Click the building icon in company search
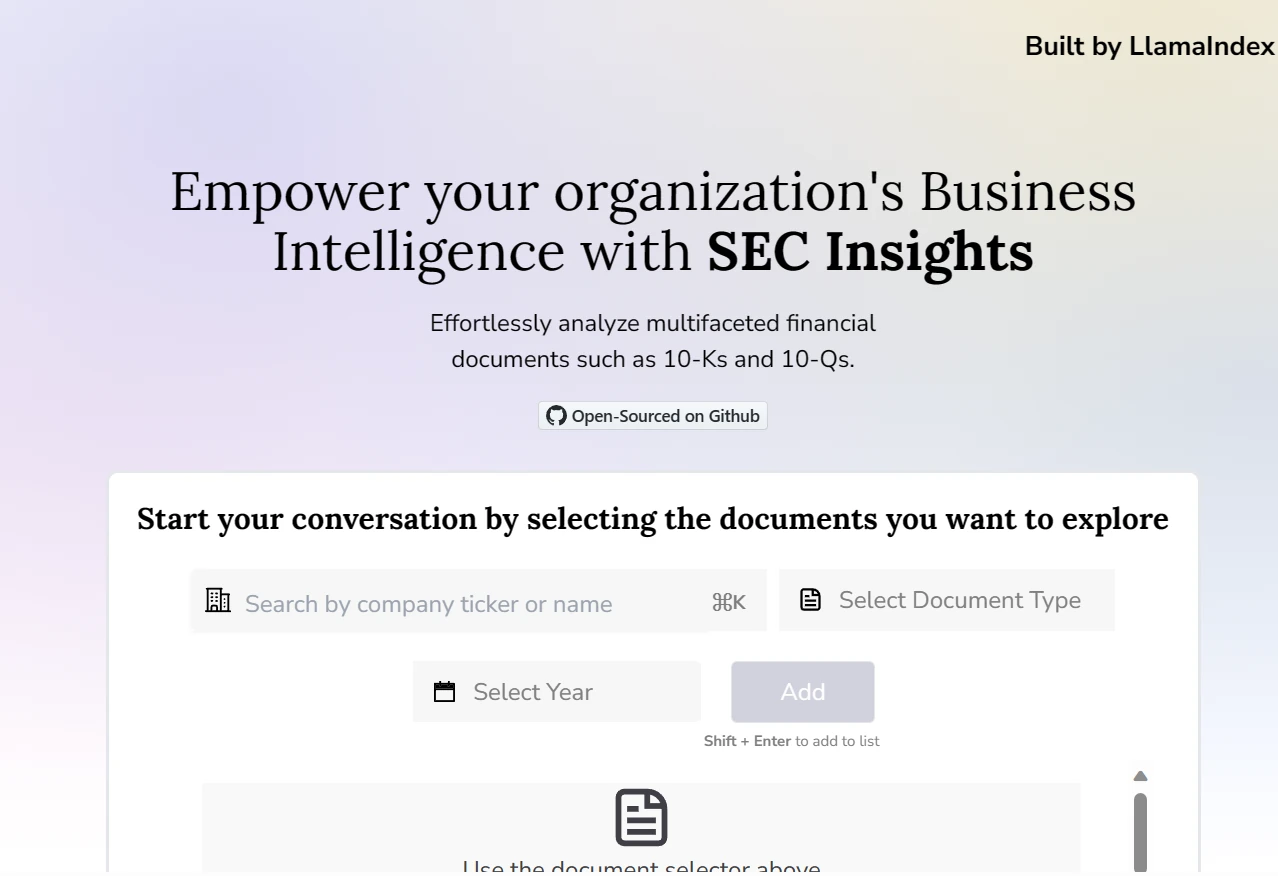Screen dimensions: 1278x876 coord(218,600)
